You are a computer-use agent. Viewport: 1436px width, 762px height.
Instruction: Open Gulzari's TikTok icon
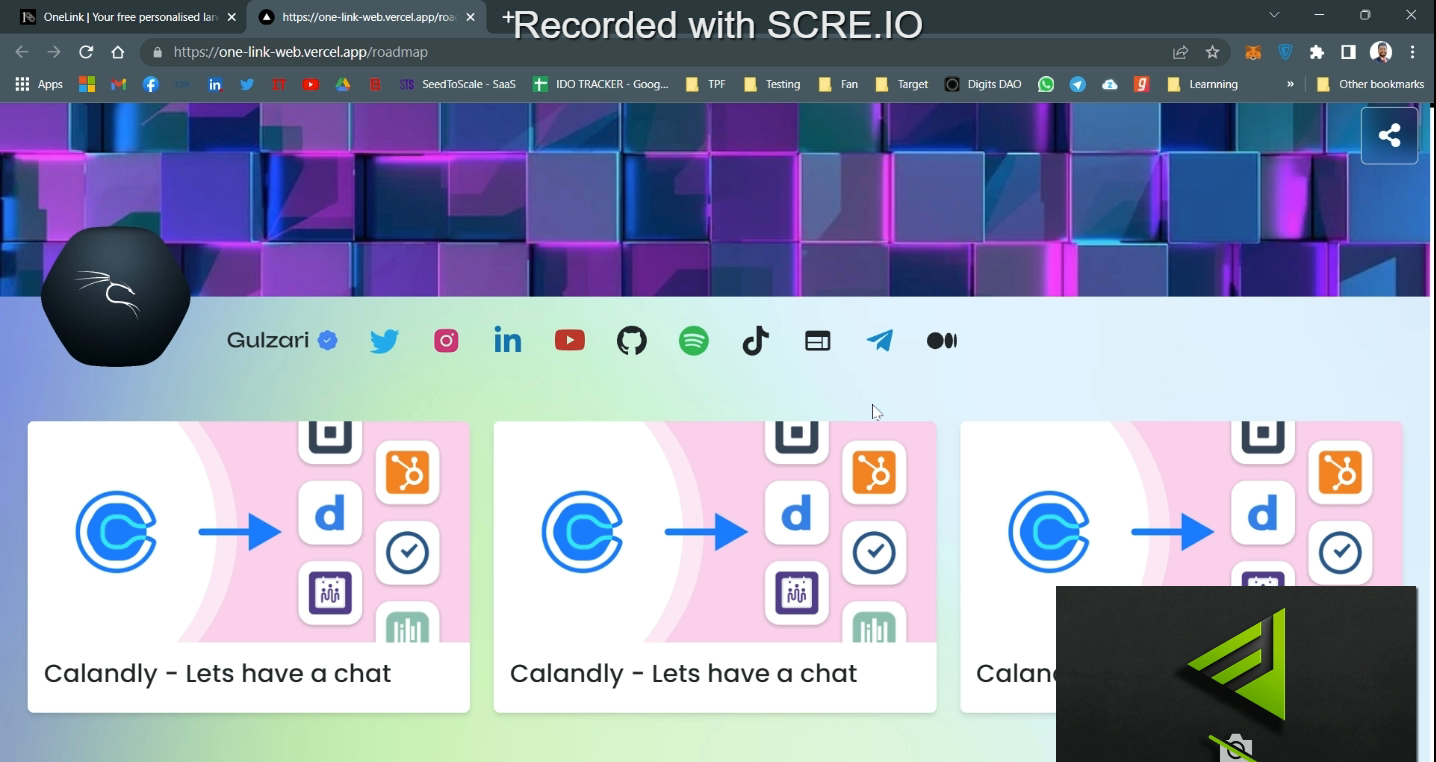pyautogui.click(x=756, y=341)
